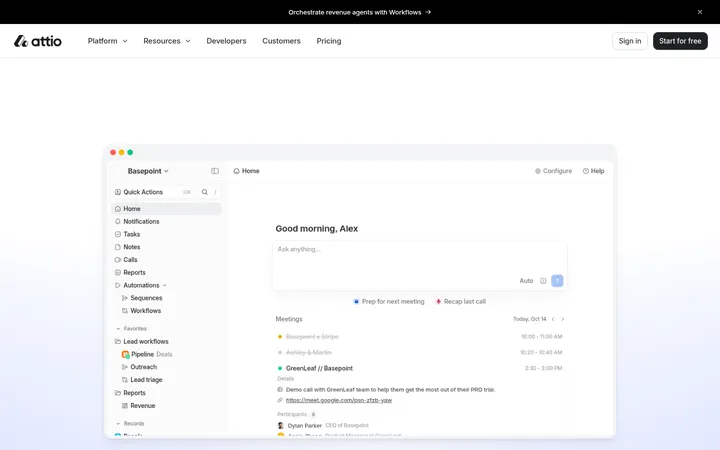Open the Auto mode selector
720x450 pixels.
point(526,281)
